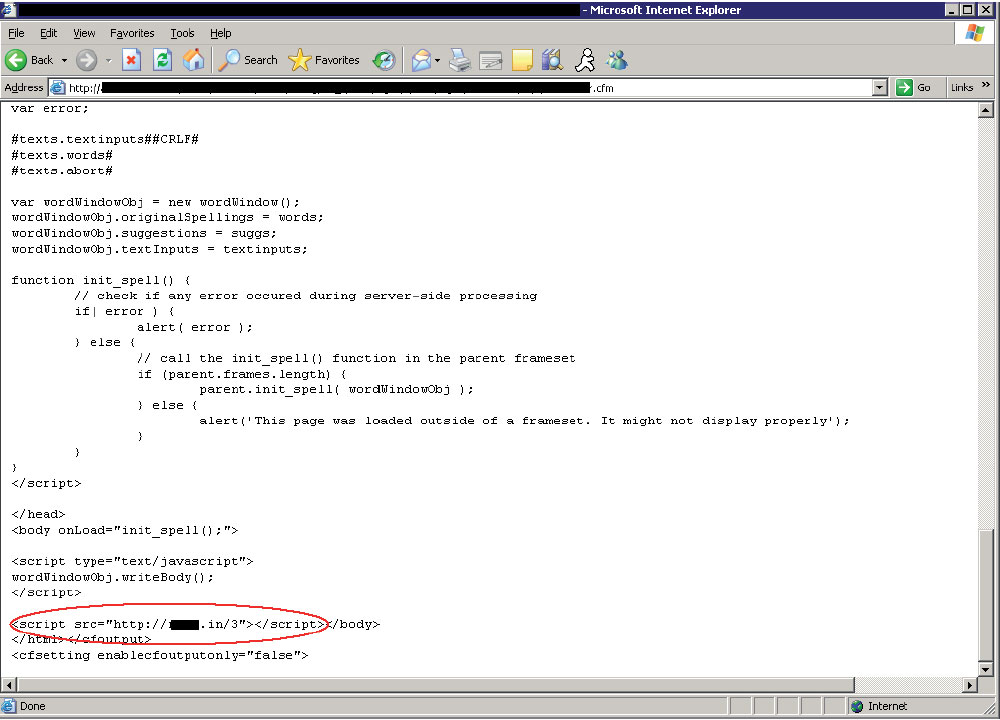Open the View menu
This screenshot has height=720, width=1000.
(84, 33)
